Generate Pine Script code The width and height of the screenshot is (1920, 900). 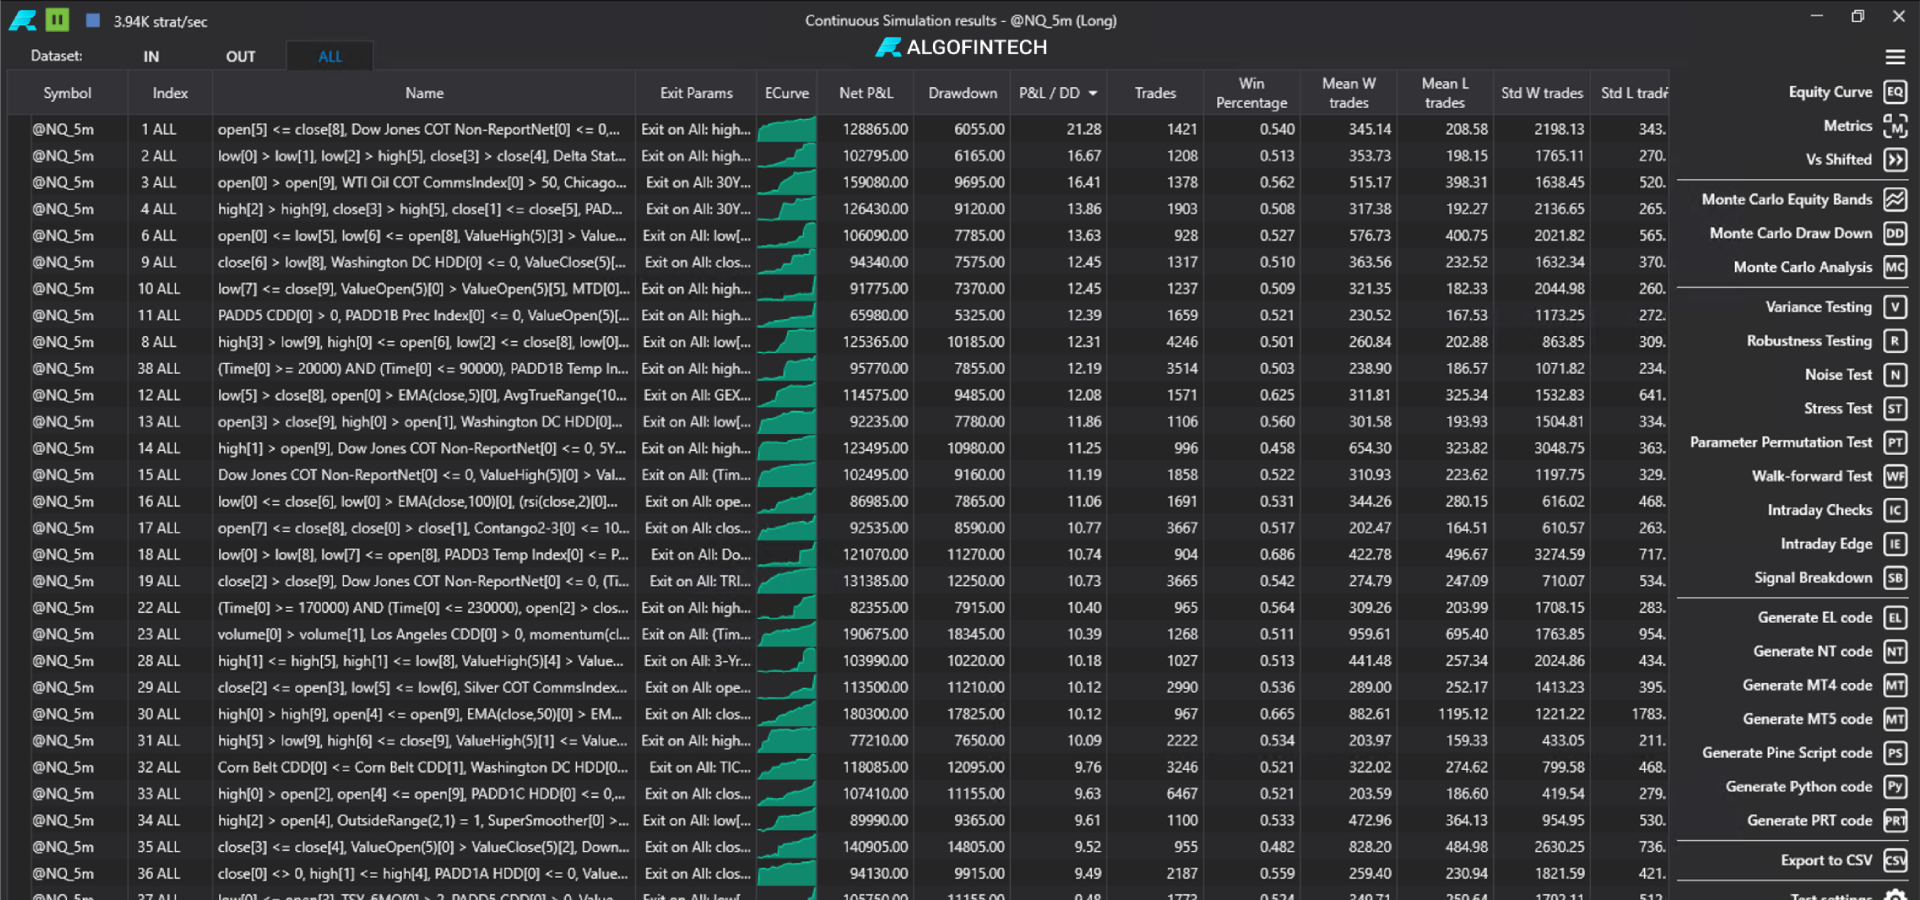[x=1786, y=752]
